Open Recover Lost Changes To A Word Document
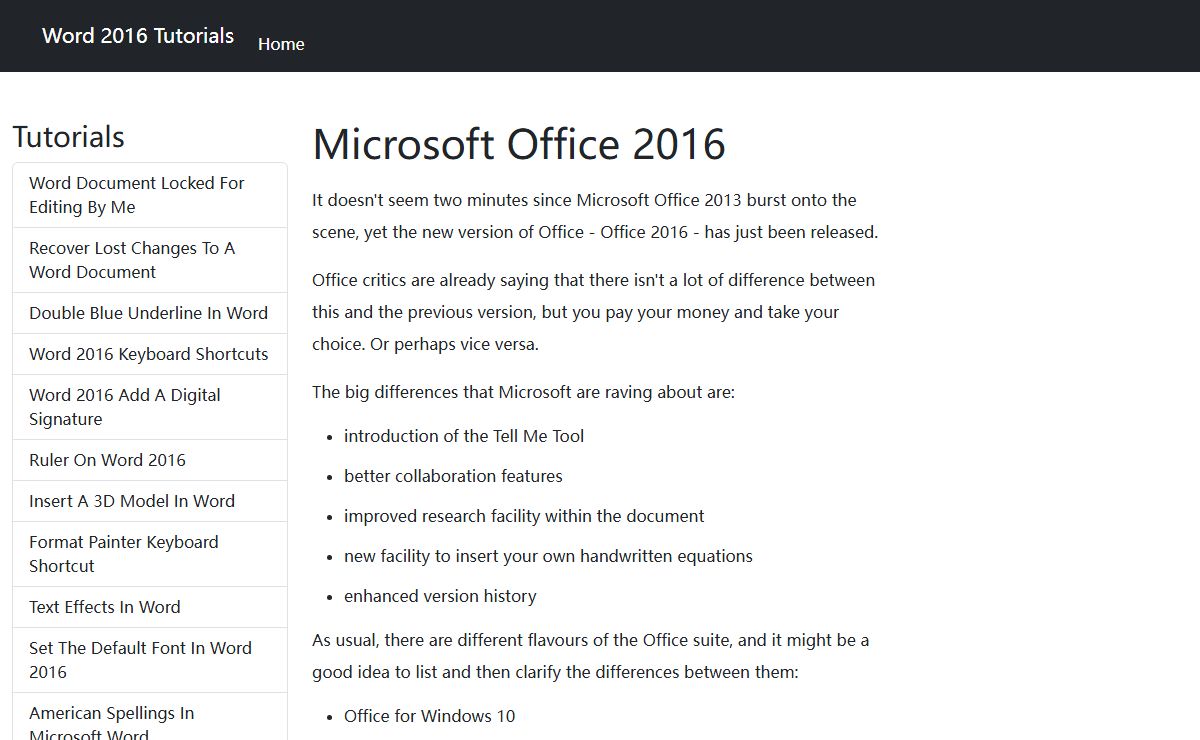 pyautogui.click(x=132, y=260)
